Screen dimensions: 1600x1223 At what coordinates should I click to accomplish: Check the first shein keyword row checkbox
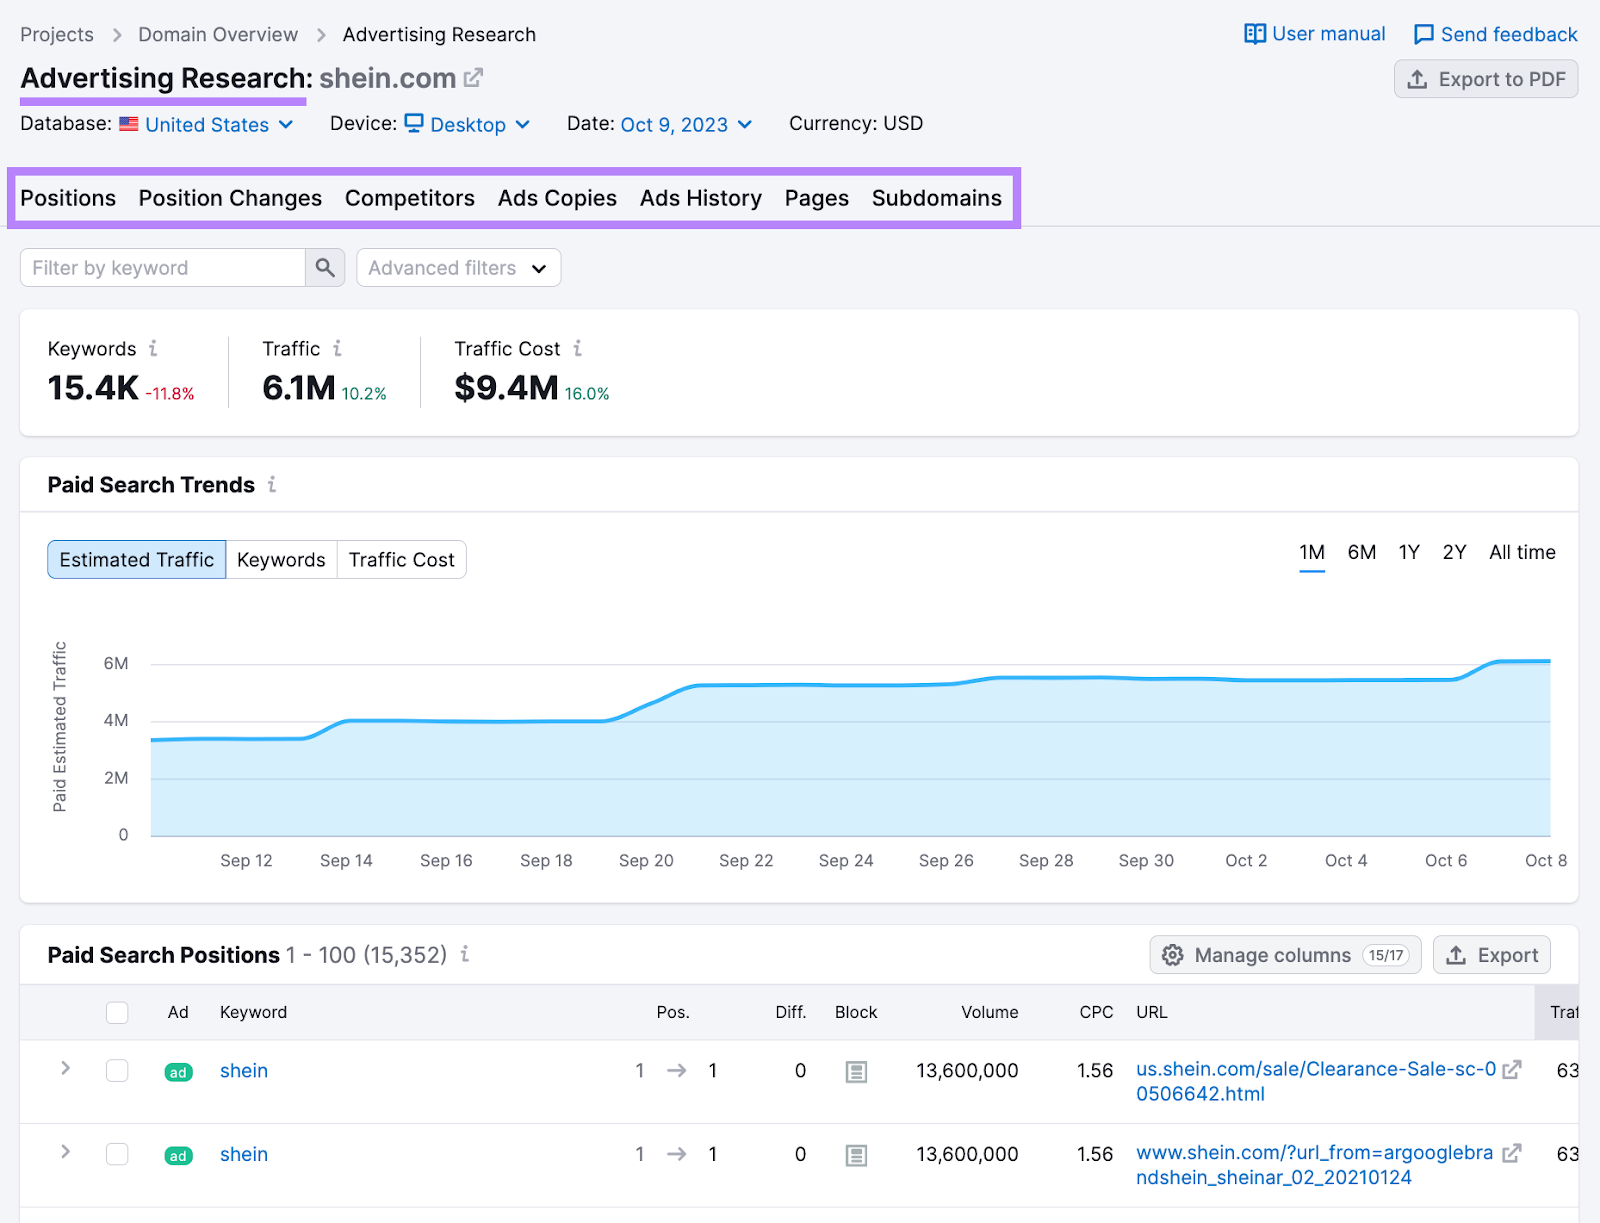click(x=117, y=1071)
